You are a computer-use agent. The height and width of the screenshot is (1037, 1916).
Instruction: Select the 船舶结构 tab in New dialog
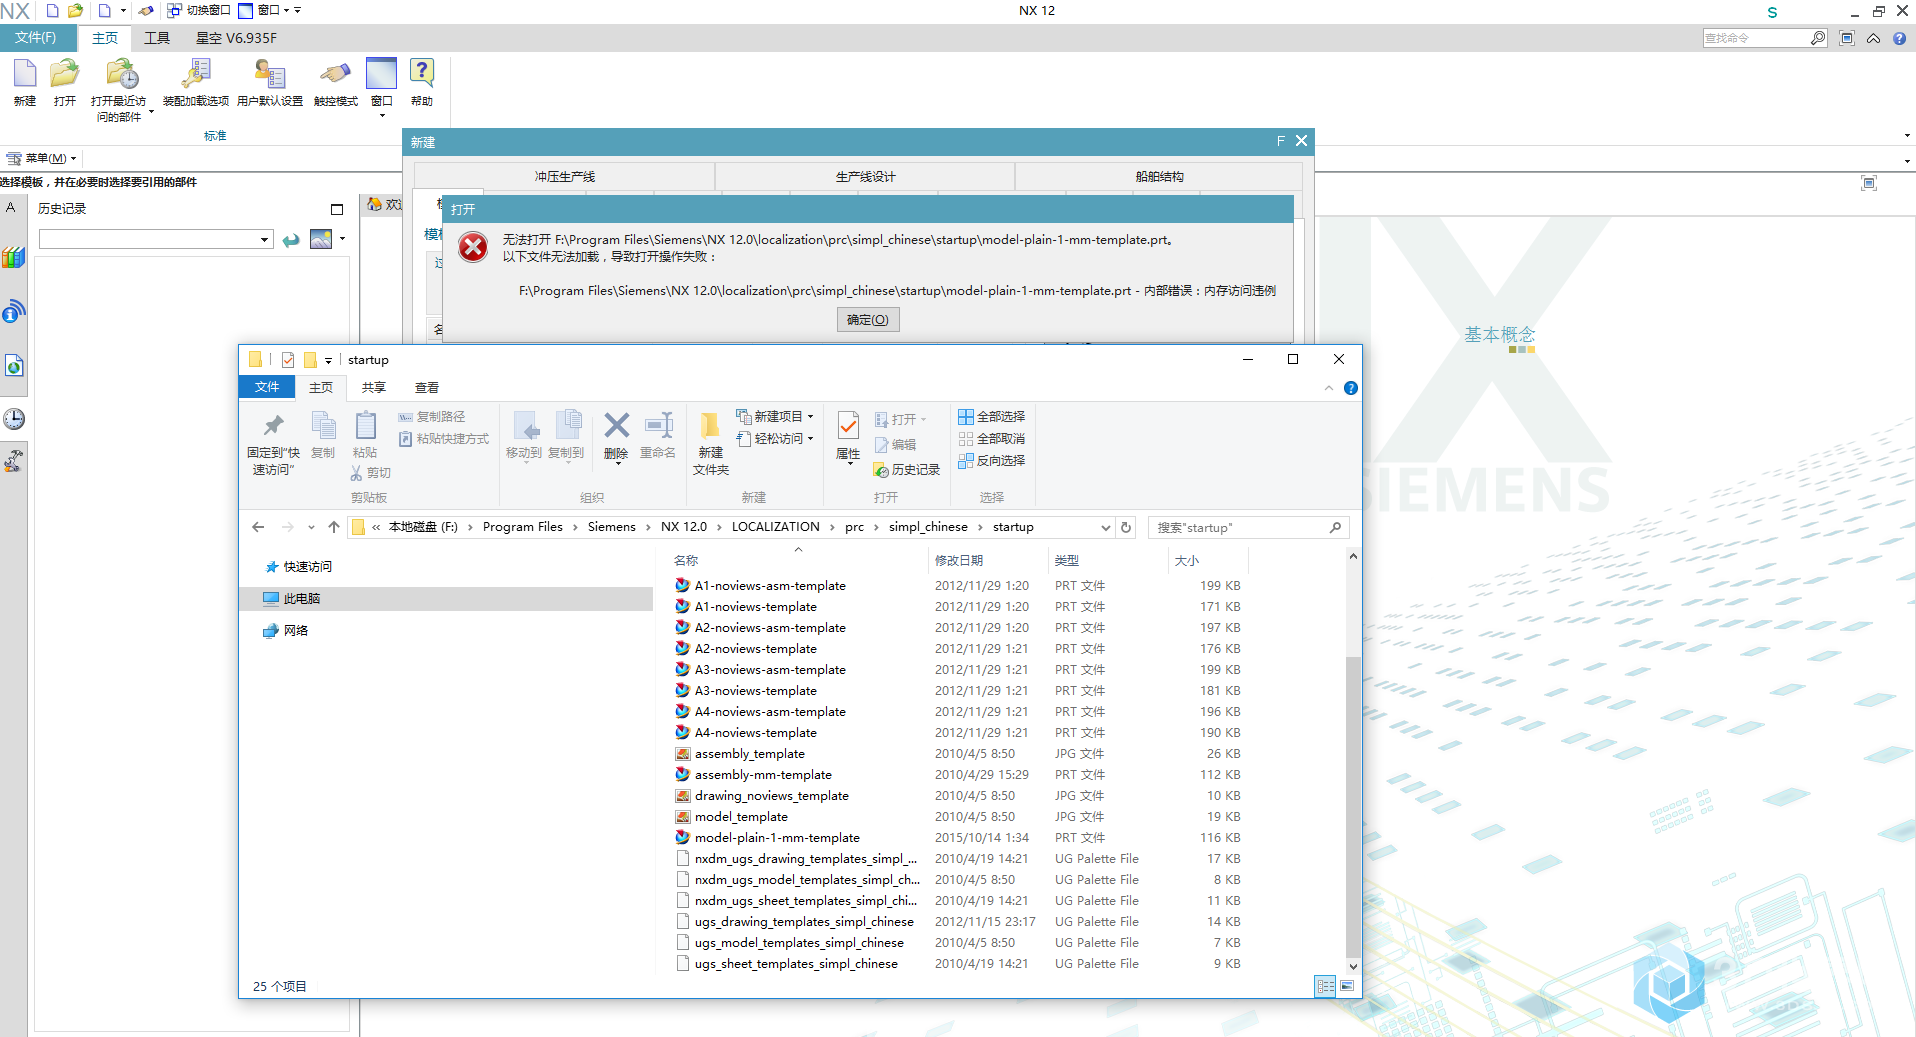coord(1159,176)
